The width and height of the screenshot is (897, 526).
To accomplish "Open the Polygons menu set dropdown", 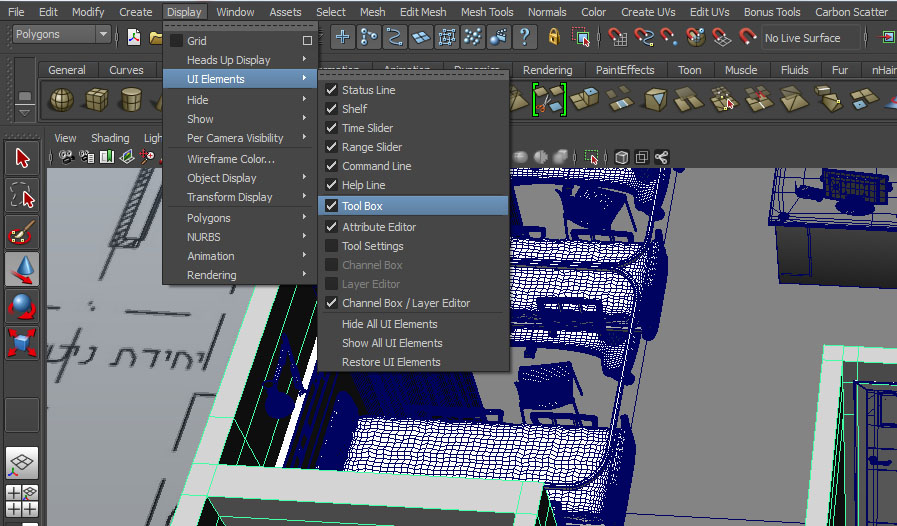I will point(62,35).
